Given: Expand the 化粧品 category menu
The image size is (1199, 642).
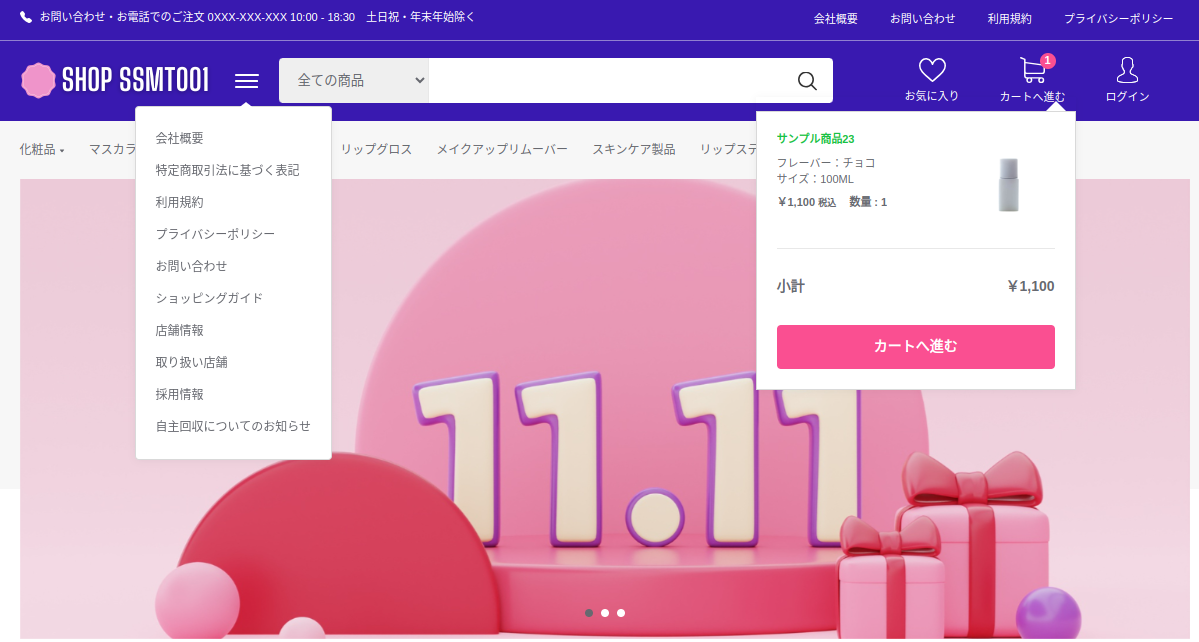Looking at the screenshot, I should (x=42, y=150).
